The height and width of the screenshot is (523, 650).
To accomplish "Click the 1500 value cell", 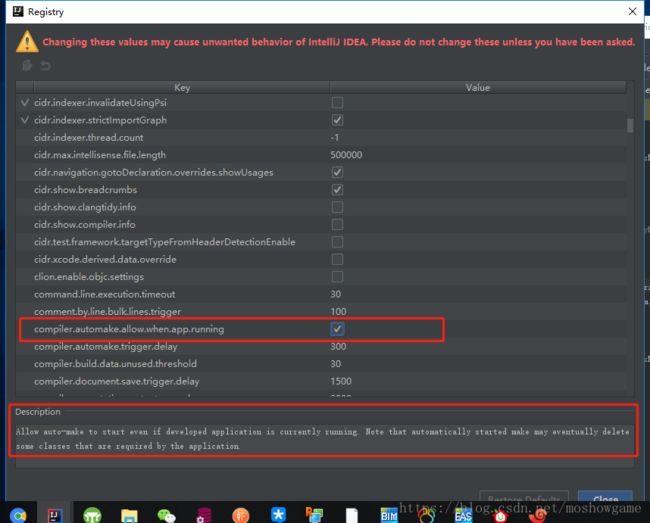I will coord(341,381).
